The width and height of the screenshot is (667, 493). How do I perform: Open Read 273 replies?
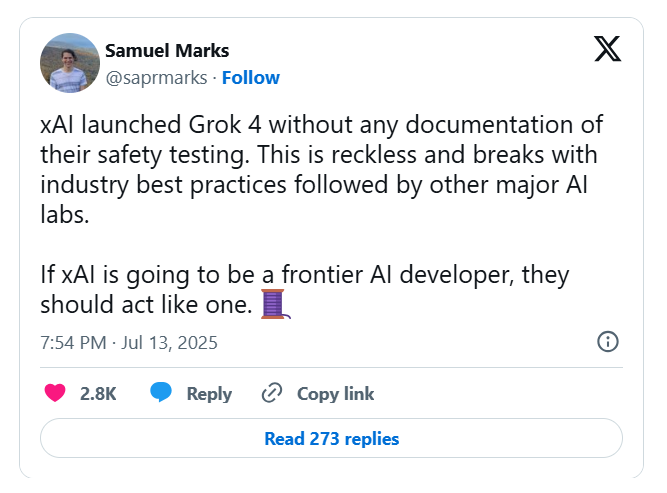click(x=331, y=438)
